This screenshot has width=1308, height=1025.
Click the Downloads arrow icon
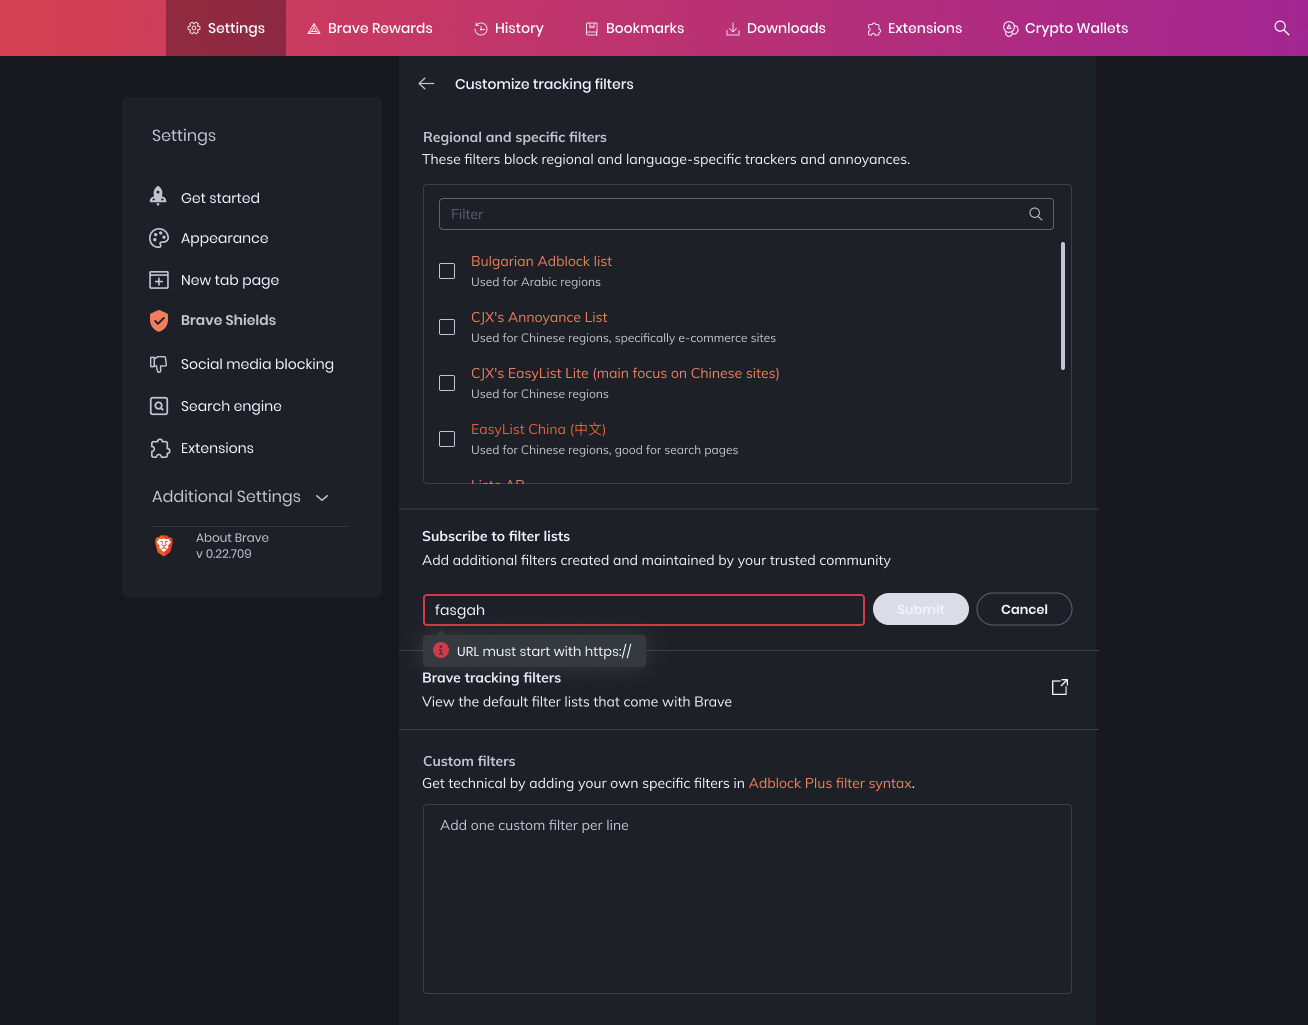pyautogui.click(x=733, y=29)
